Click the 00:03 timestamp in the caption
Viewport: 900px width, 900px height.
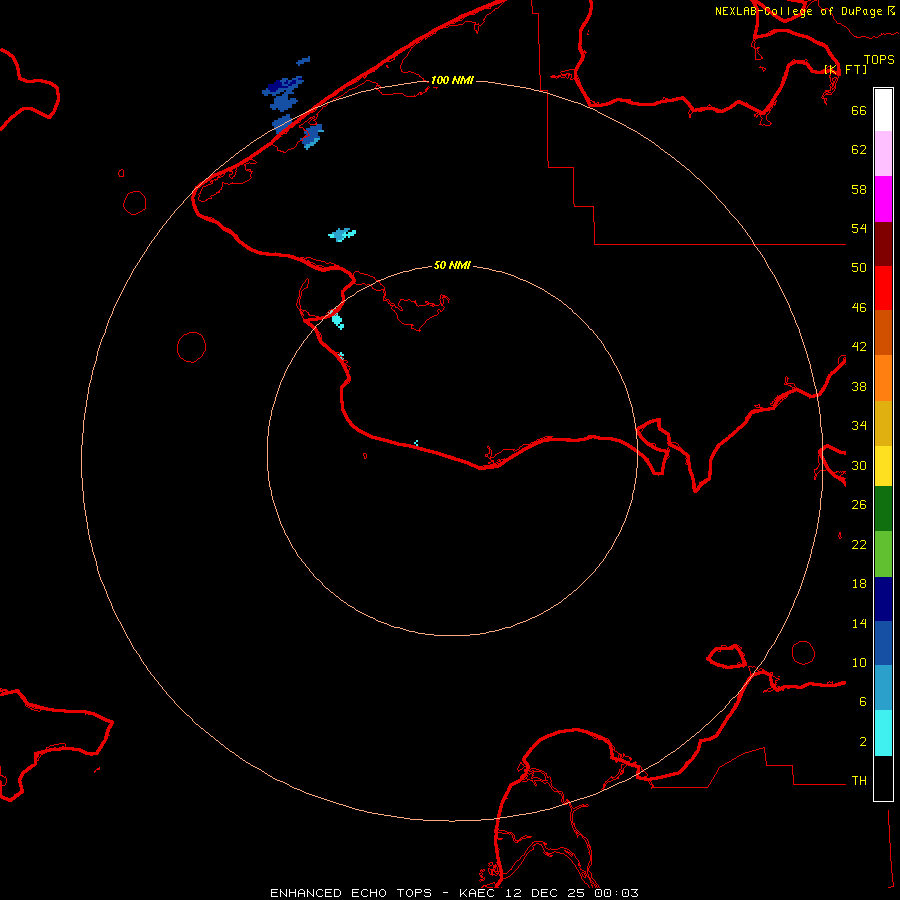click(616, 893)
